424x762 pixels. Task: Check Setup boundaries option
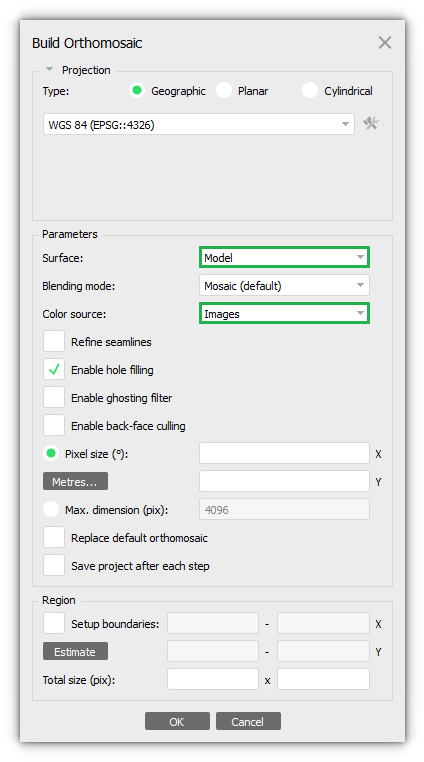[x=54, y=623]
